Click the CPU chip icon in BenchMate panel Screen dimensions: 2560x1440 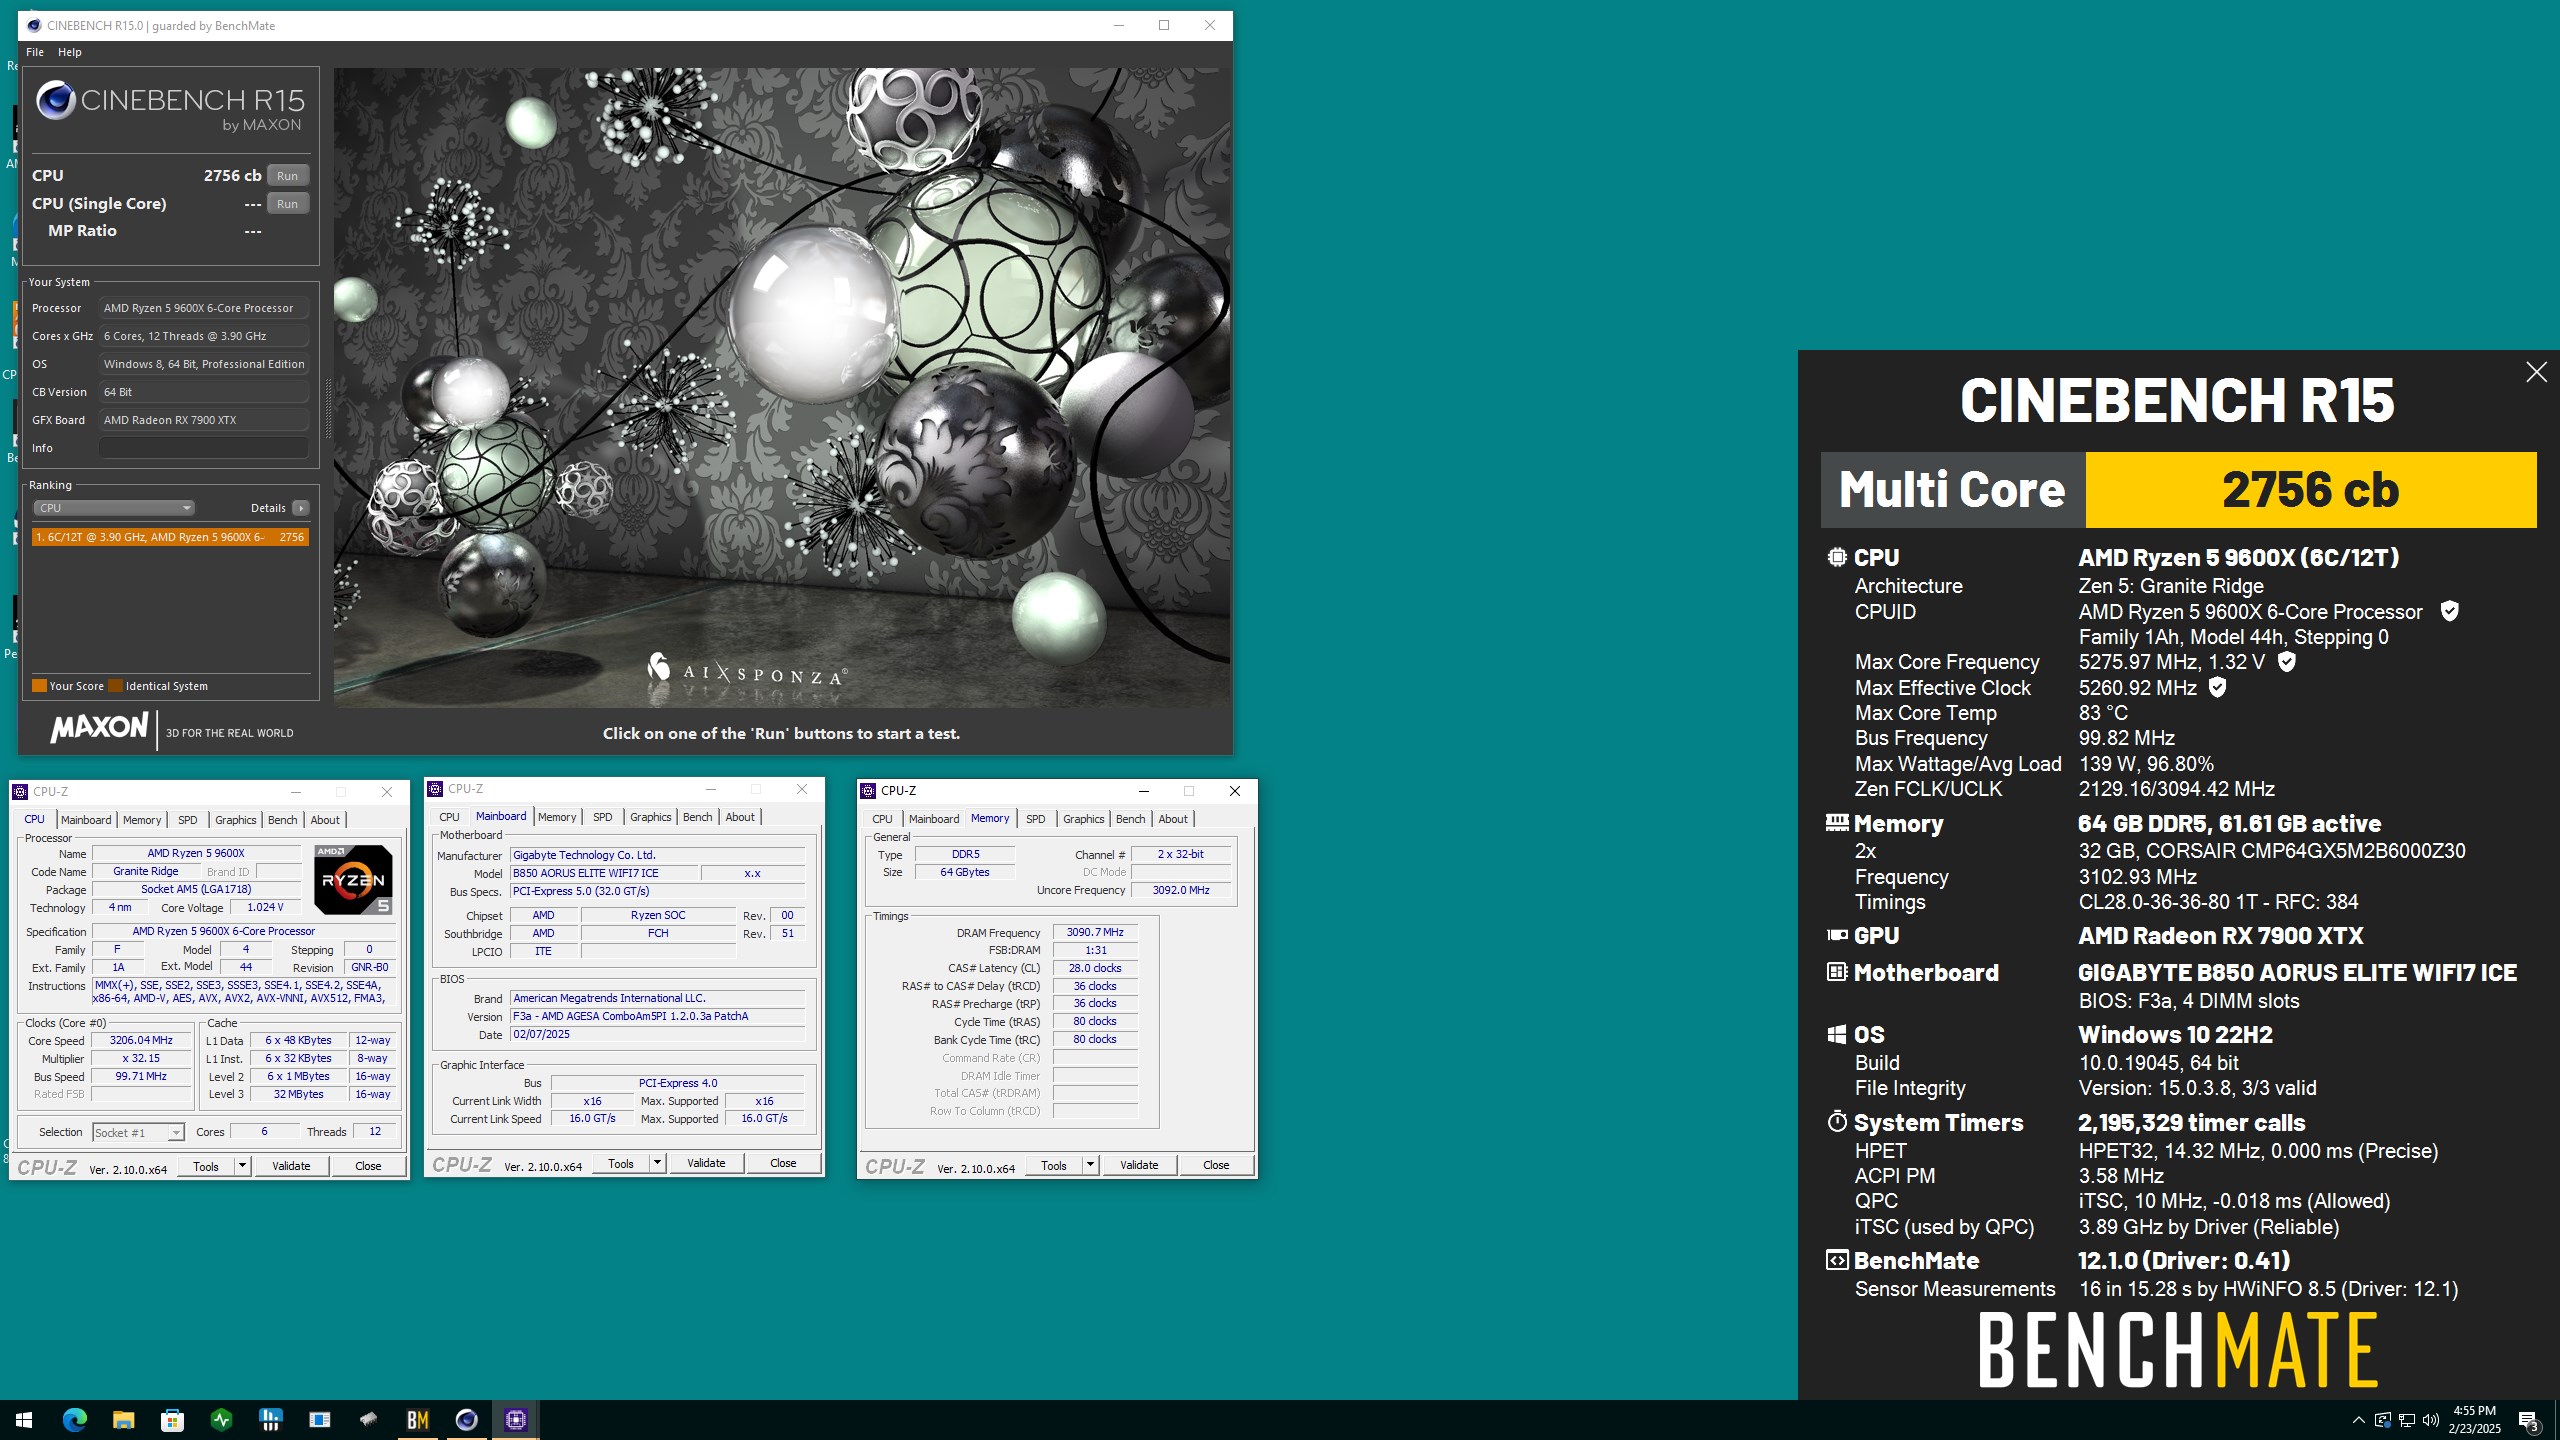click(x=1837, y=557)
